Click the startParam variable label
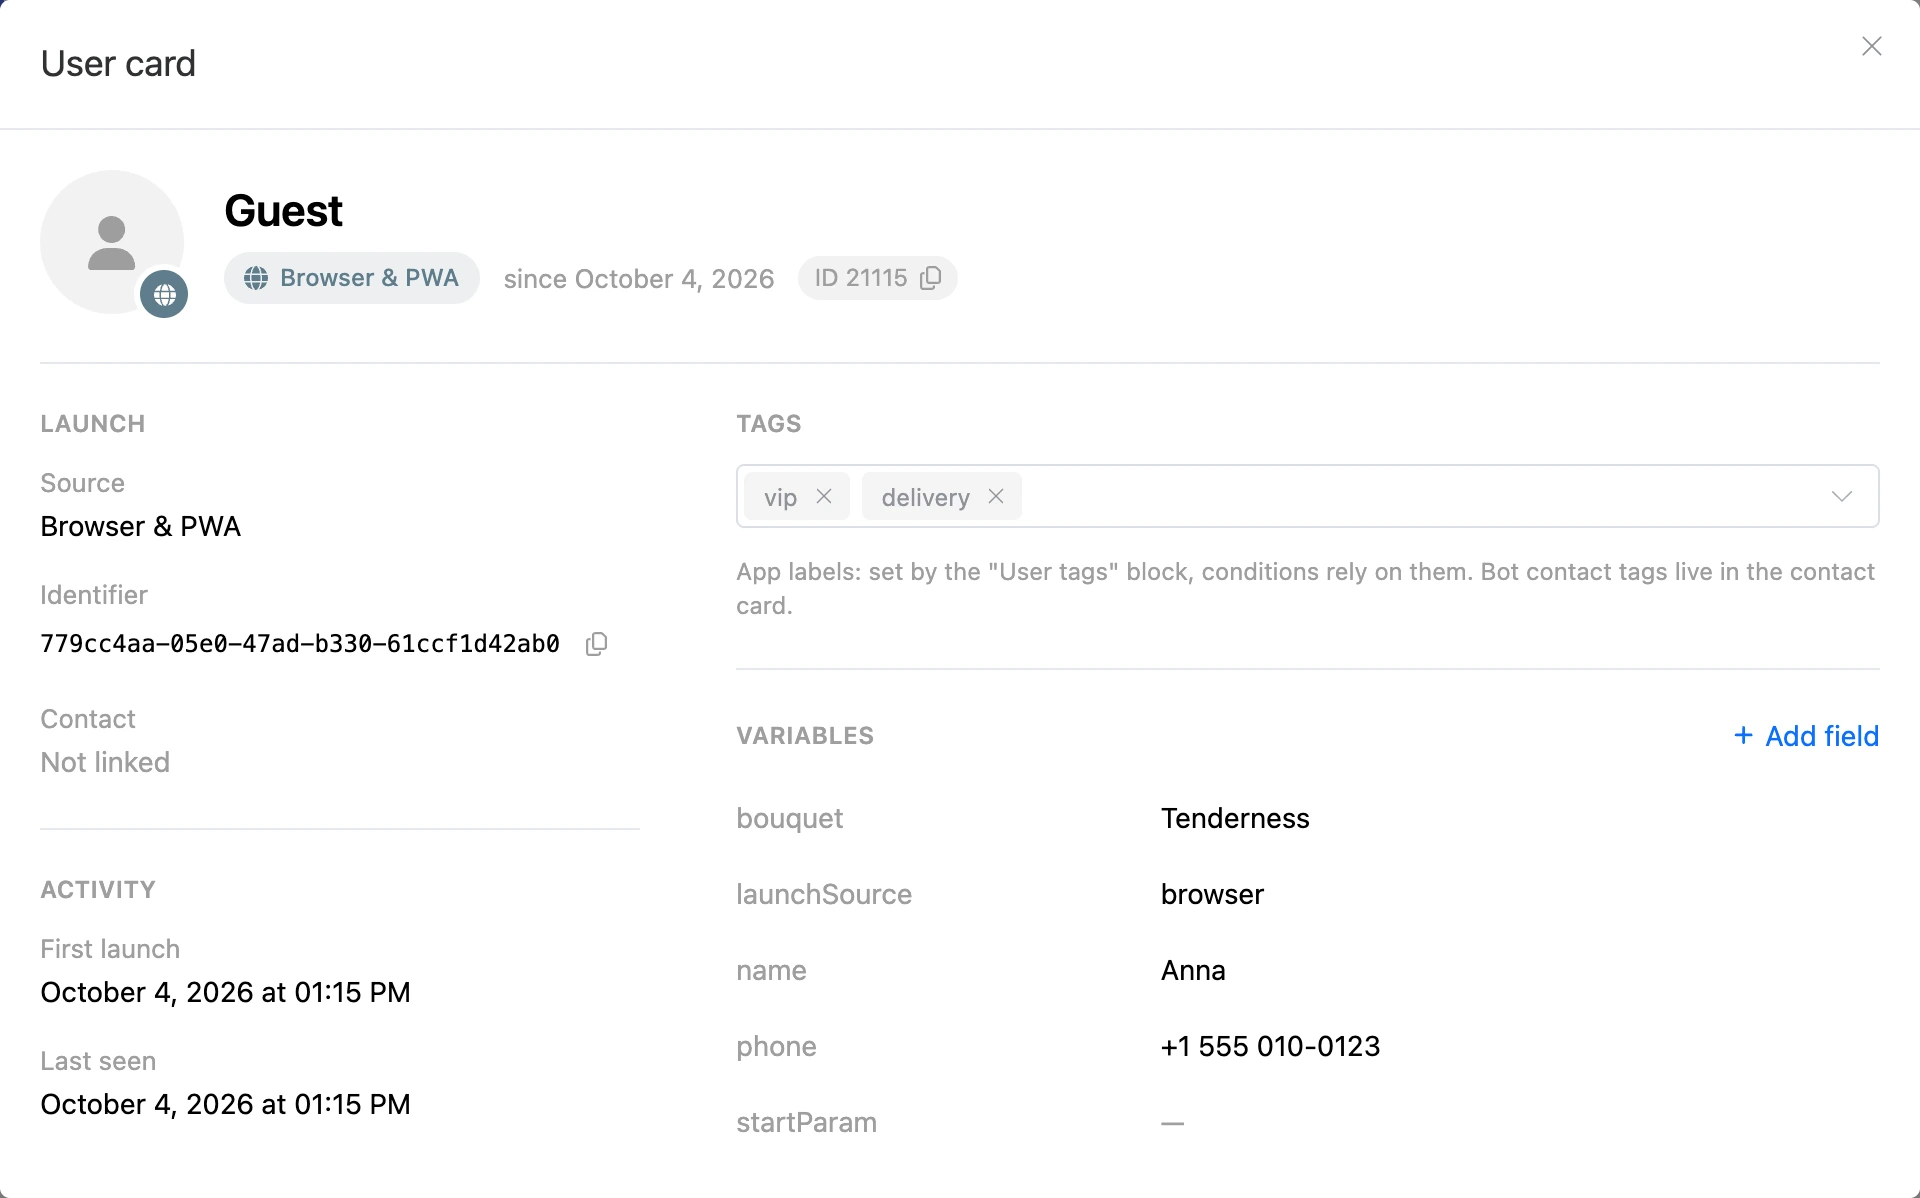1920x1198 pixels. coord(807,1122)
